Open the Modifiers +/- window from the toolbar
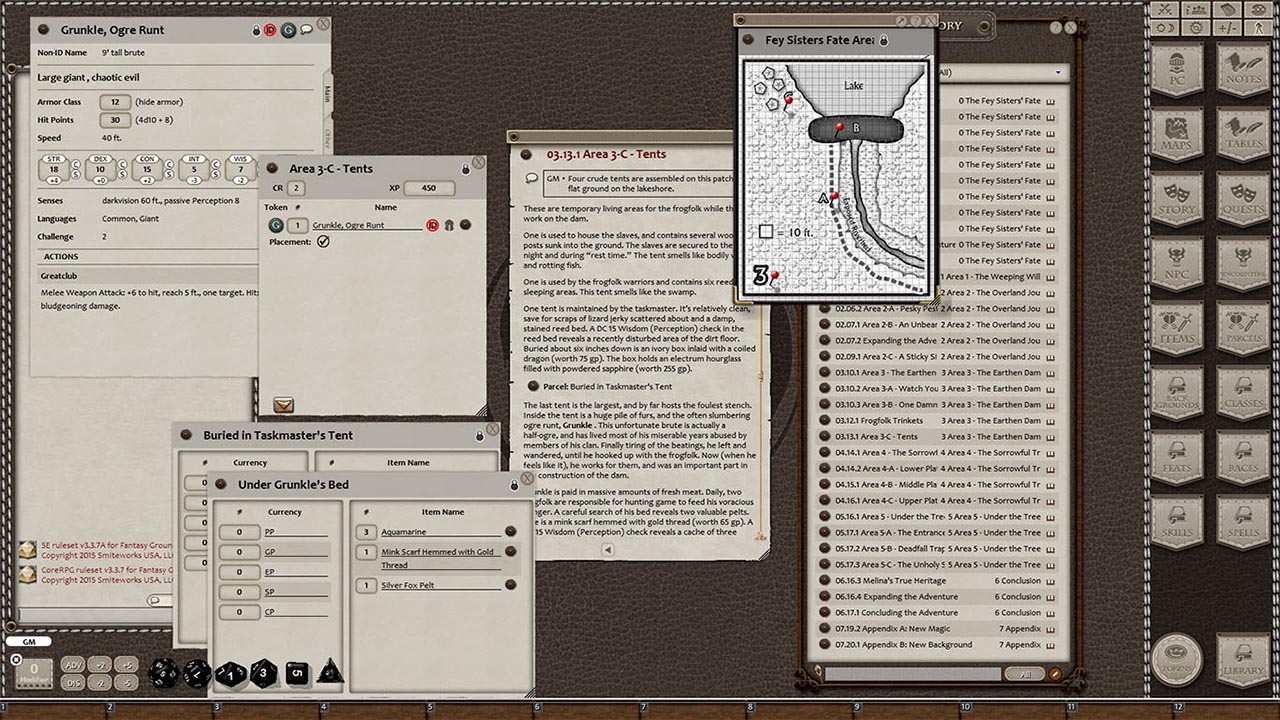1280x720 pixels. [1227, 27]
